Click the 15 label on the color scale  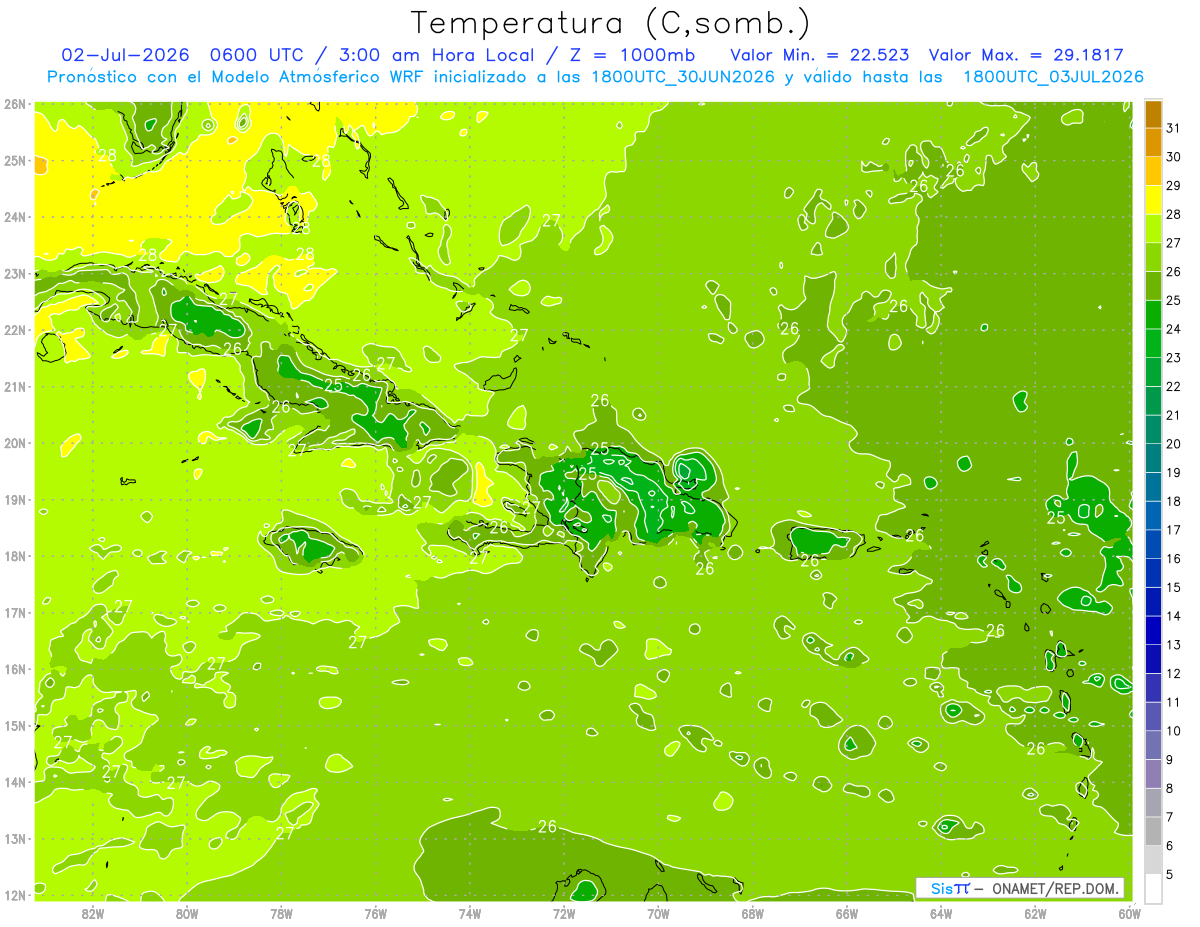click(x=1174, y=587)
